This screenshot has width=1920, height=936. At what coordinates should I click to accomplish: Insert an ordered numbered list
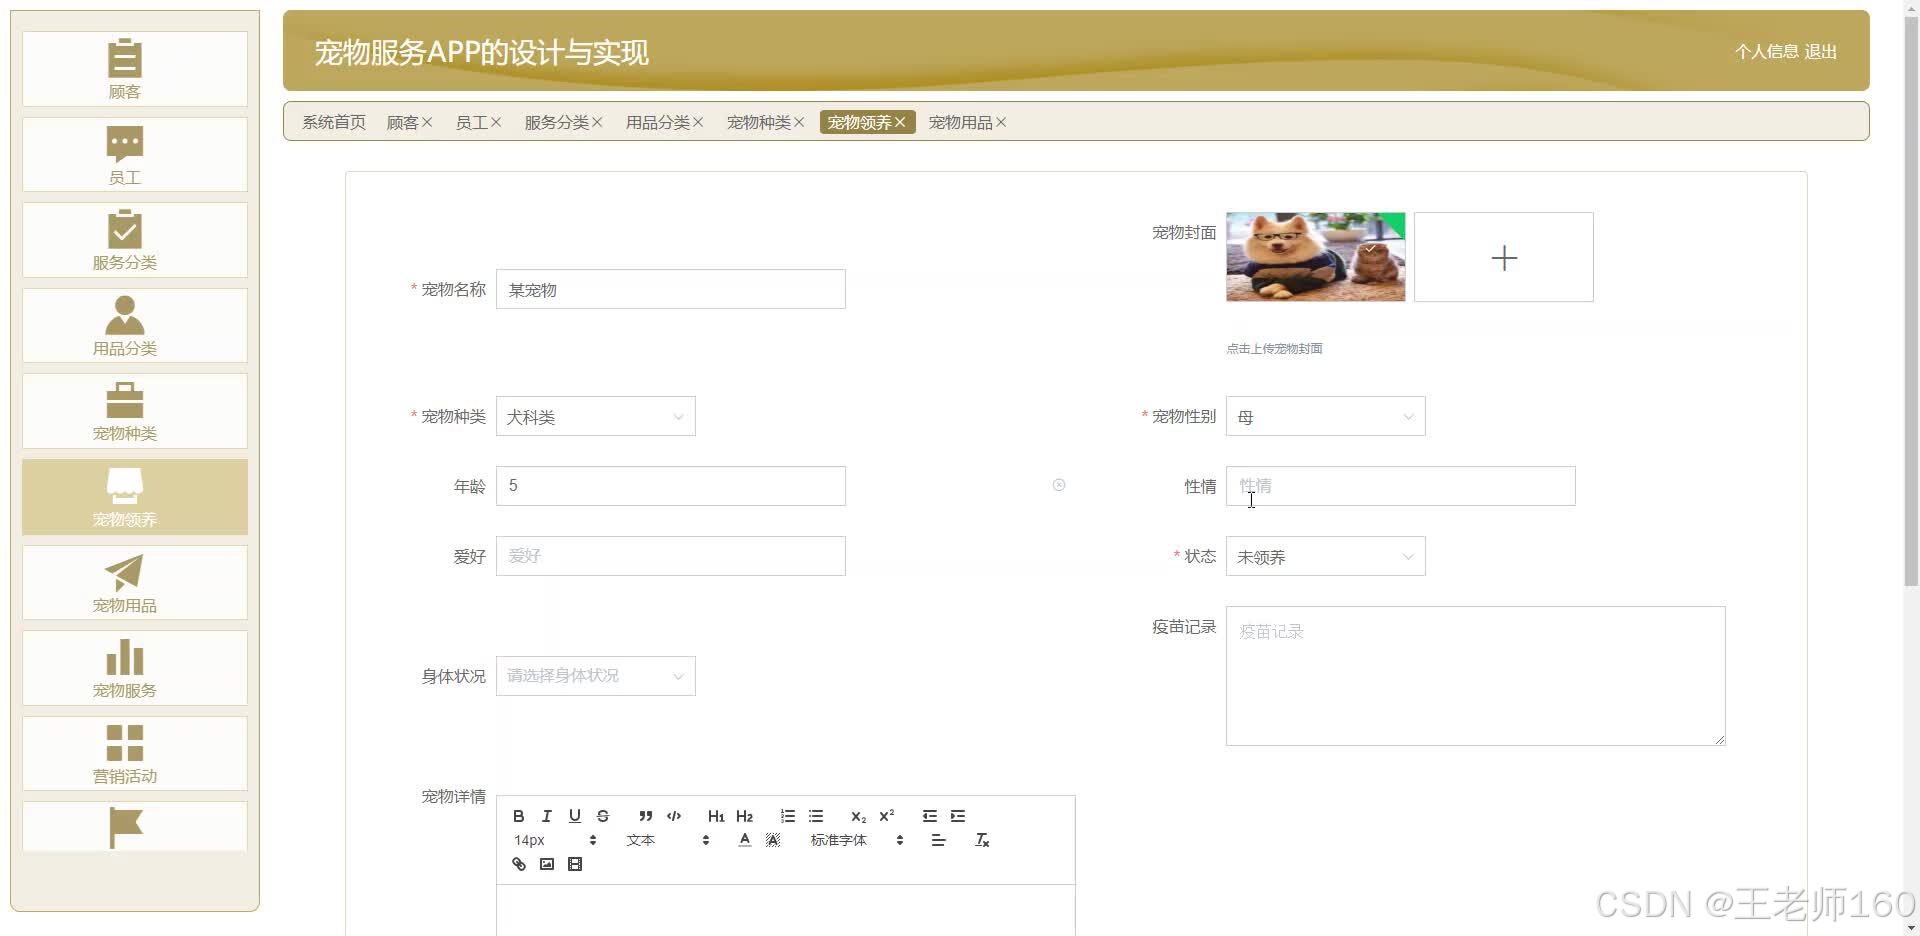788,816
